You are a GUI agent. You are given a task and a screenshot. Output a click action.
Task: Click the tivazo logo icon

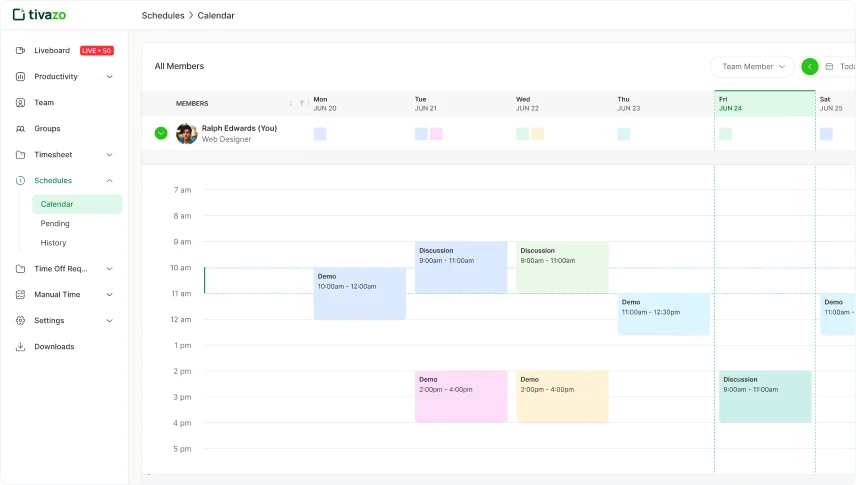[19, 15]
